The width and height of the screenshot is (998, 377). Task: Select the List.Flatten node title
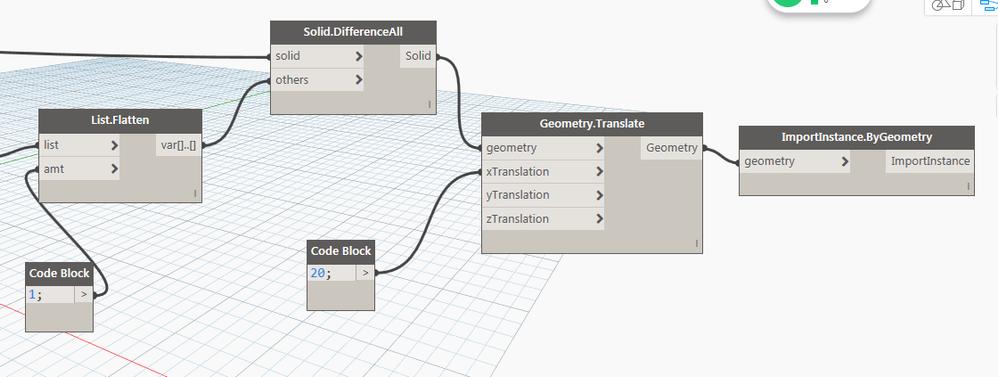120,120
